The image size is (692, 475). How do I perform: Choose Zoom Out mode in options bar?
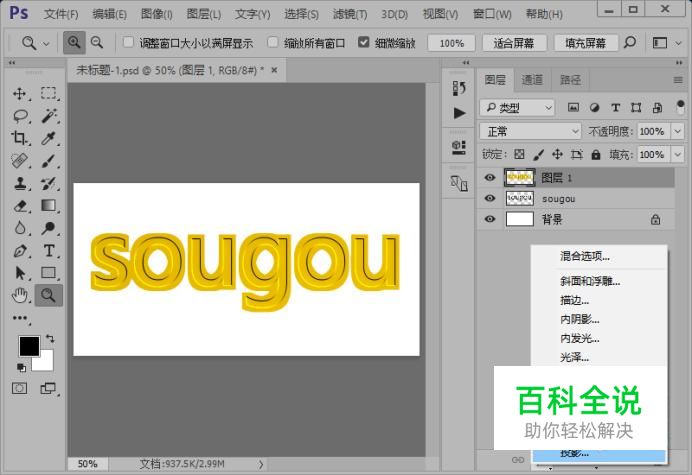coord(97,43)
